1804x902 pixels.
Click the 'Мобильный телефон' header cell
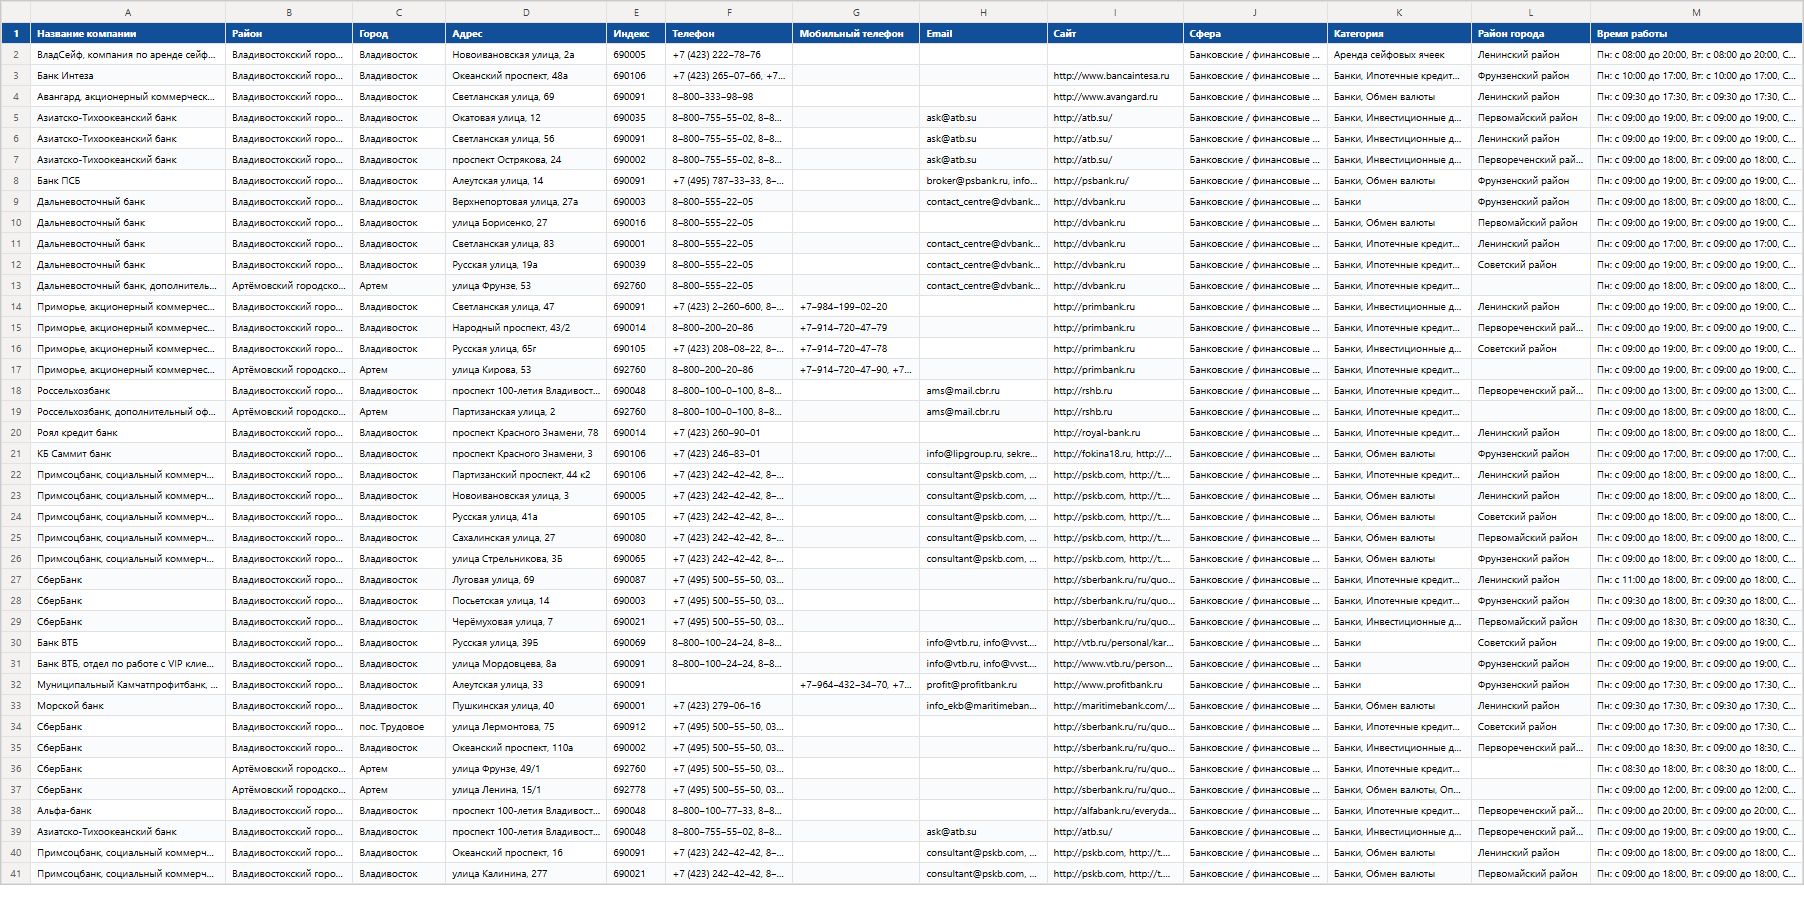[856, 34]
